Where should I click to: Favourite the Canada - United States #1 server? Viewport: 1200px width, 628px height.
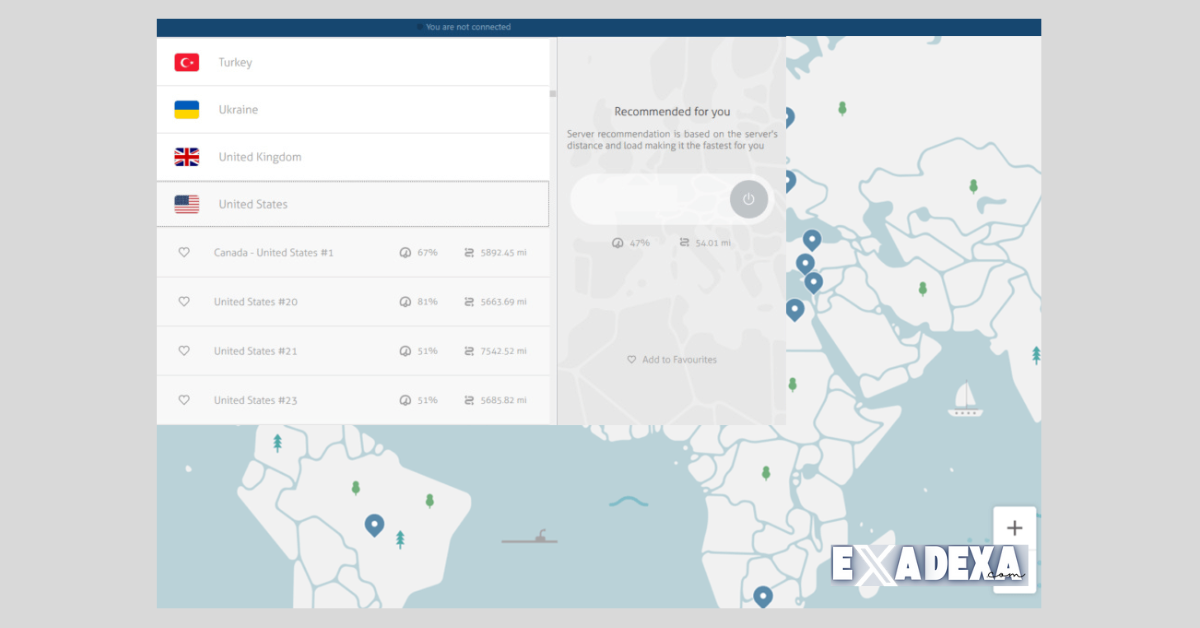click(184, 252)
